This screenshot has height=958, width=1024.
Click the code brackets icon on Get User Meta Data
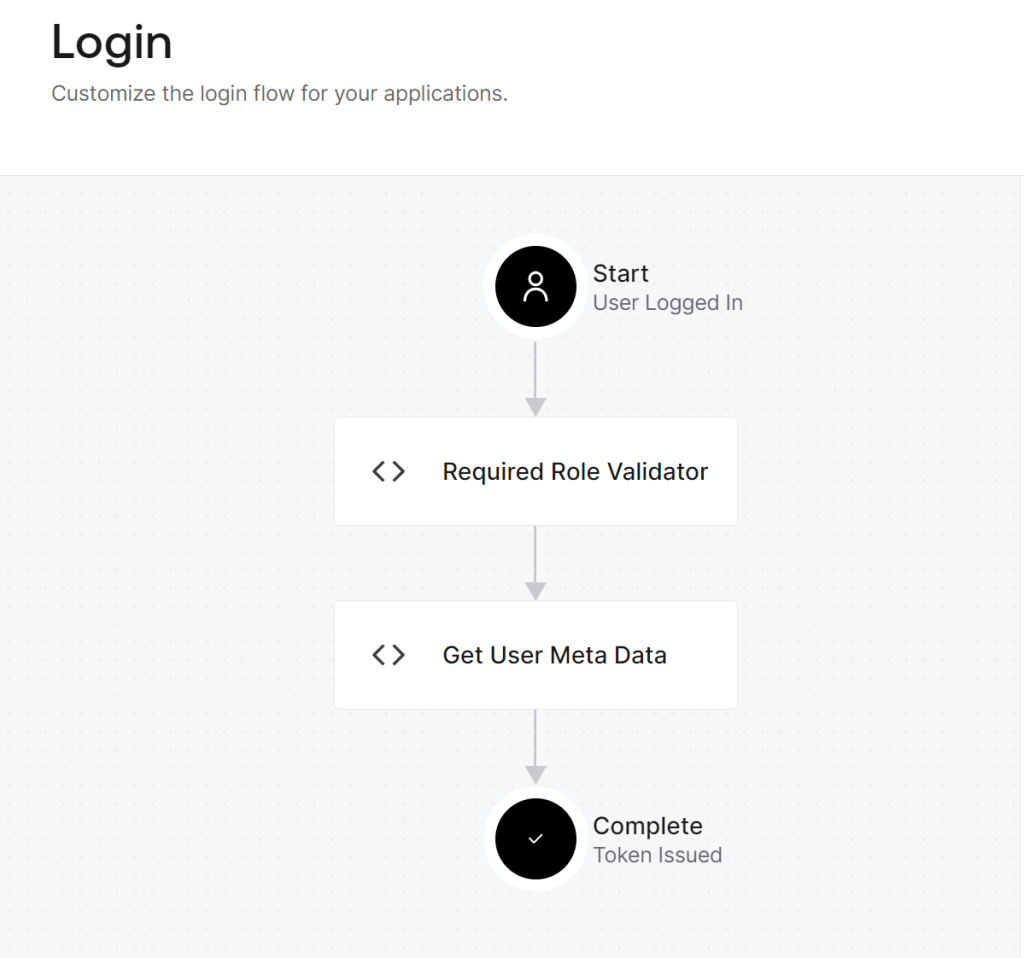pyautogui.click(x=388, y=655)
